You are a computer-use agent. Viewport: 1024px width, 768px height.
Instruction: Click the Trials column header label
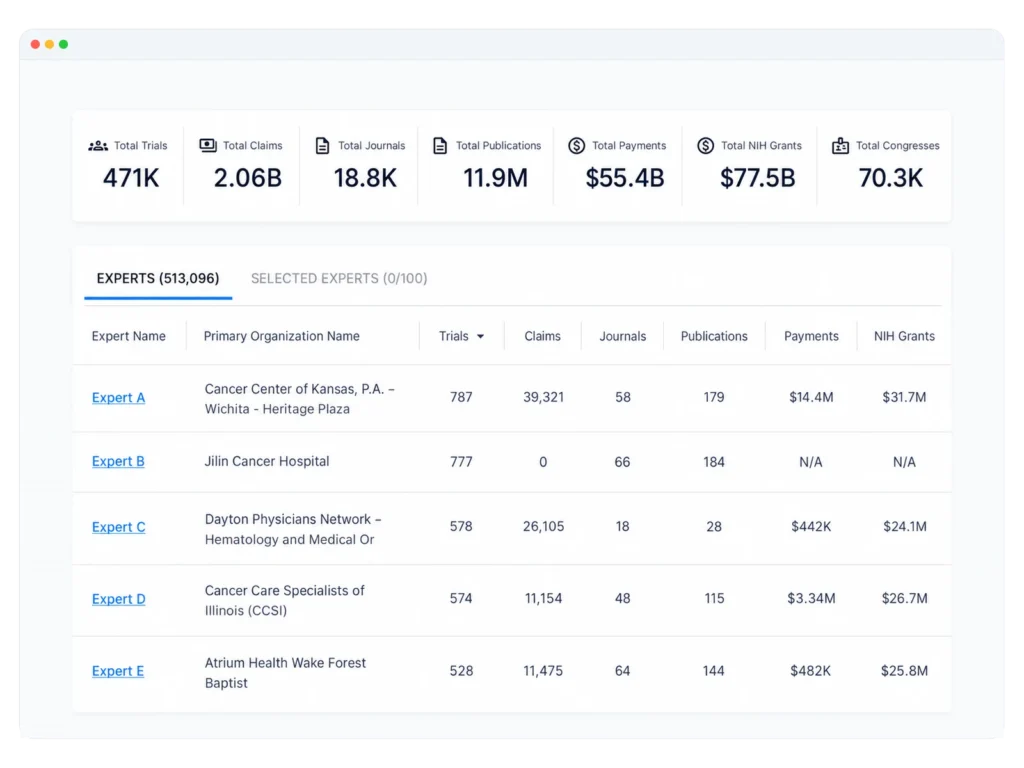pos(454,336)
